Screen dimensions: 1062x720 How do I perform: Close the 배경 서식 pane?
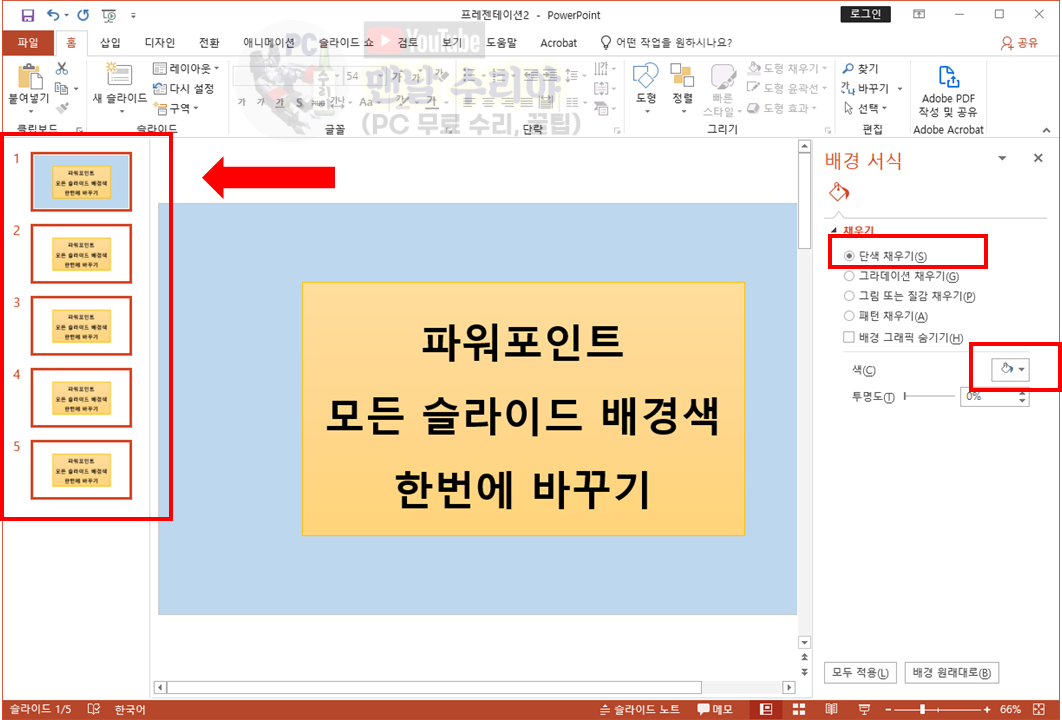click(1038, 158)
